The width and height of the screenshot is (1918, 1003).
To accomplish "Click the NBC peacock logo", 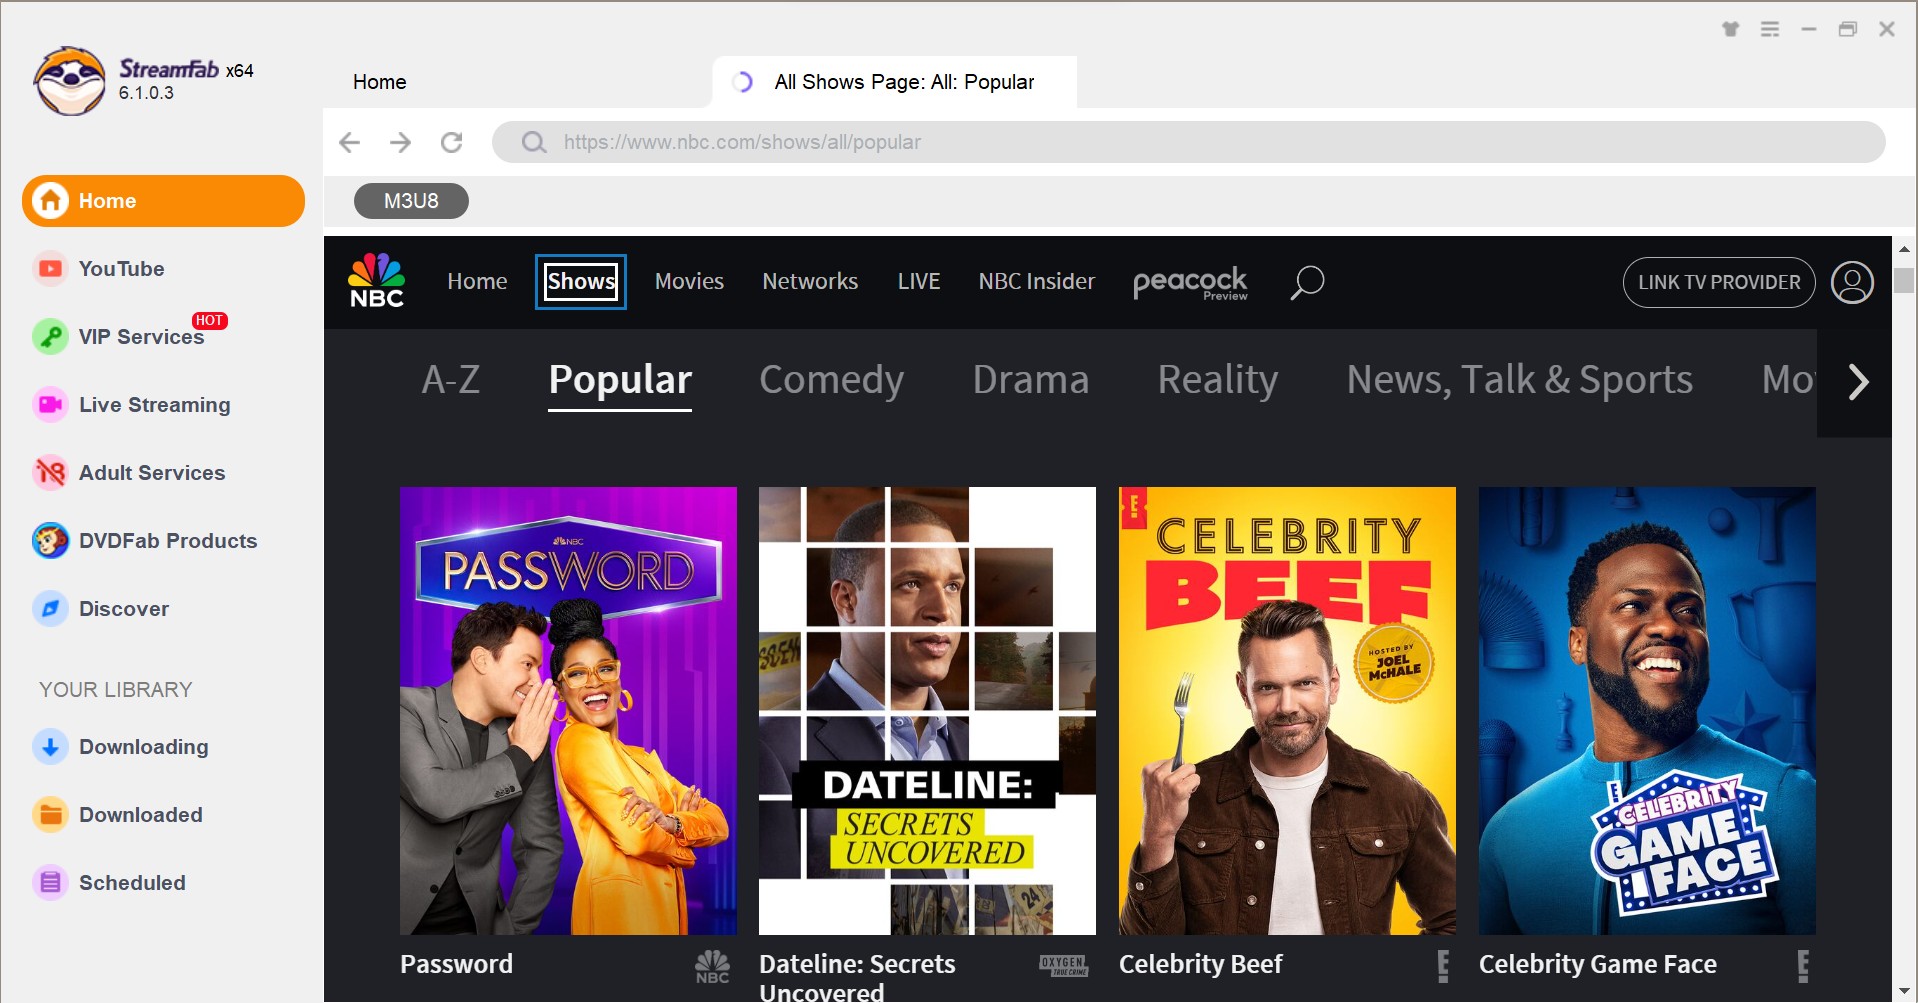I will pyautogui.click(x=377, y=281).
